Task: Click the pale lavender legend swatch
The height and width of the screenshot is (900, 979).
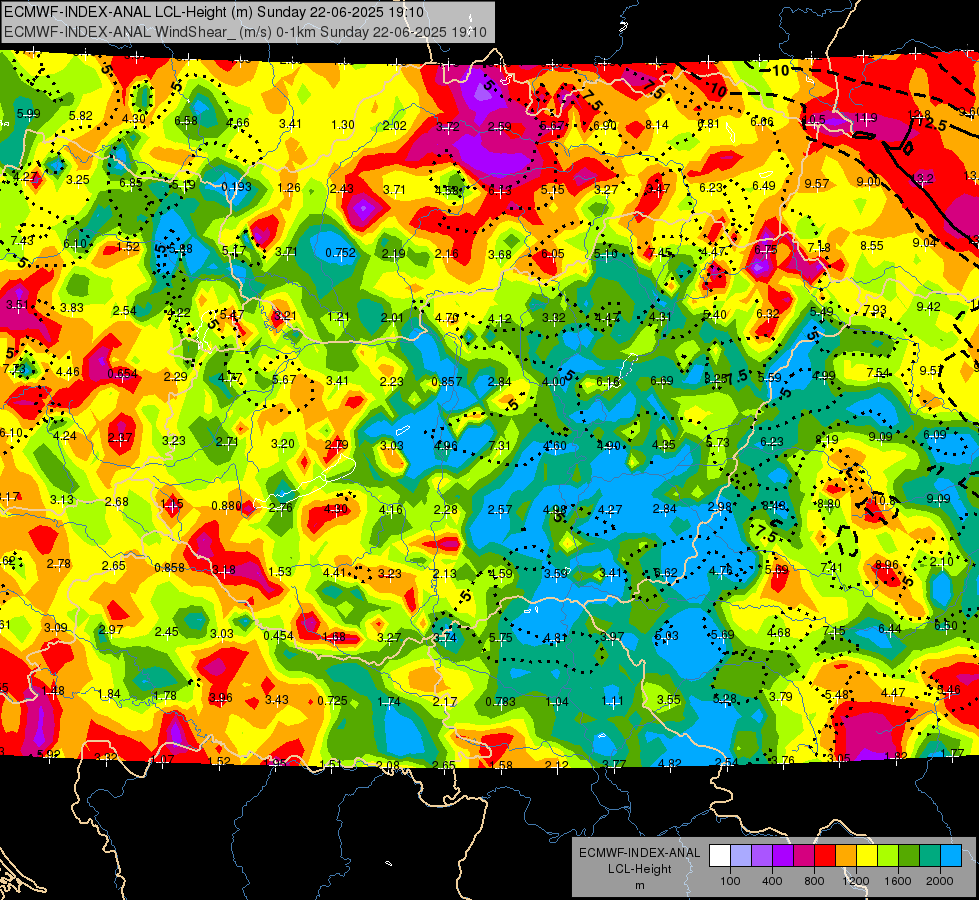Action: pyautogui.click(x=741, y=856)
